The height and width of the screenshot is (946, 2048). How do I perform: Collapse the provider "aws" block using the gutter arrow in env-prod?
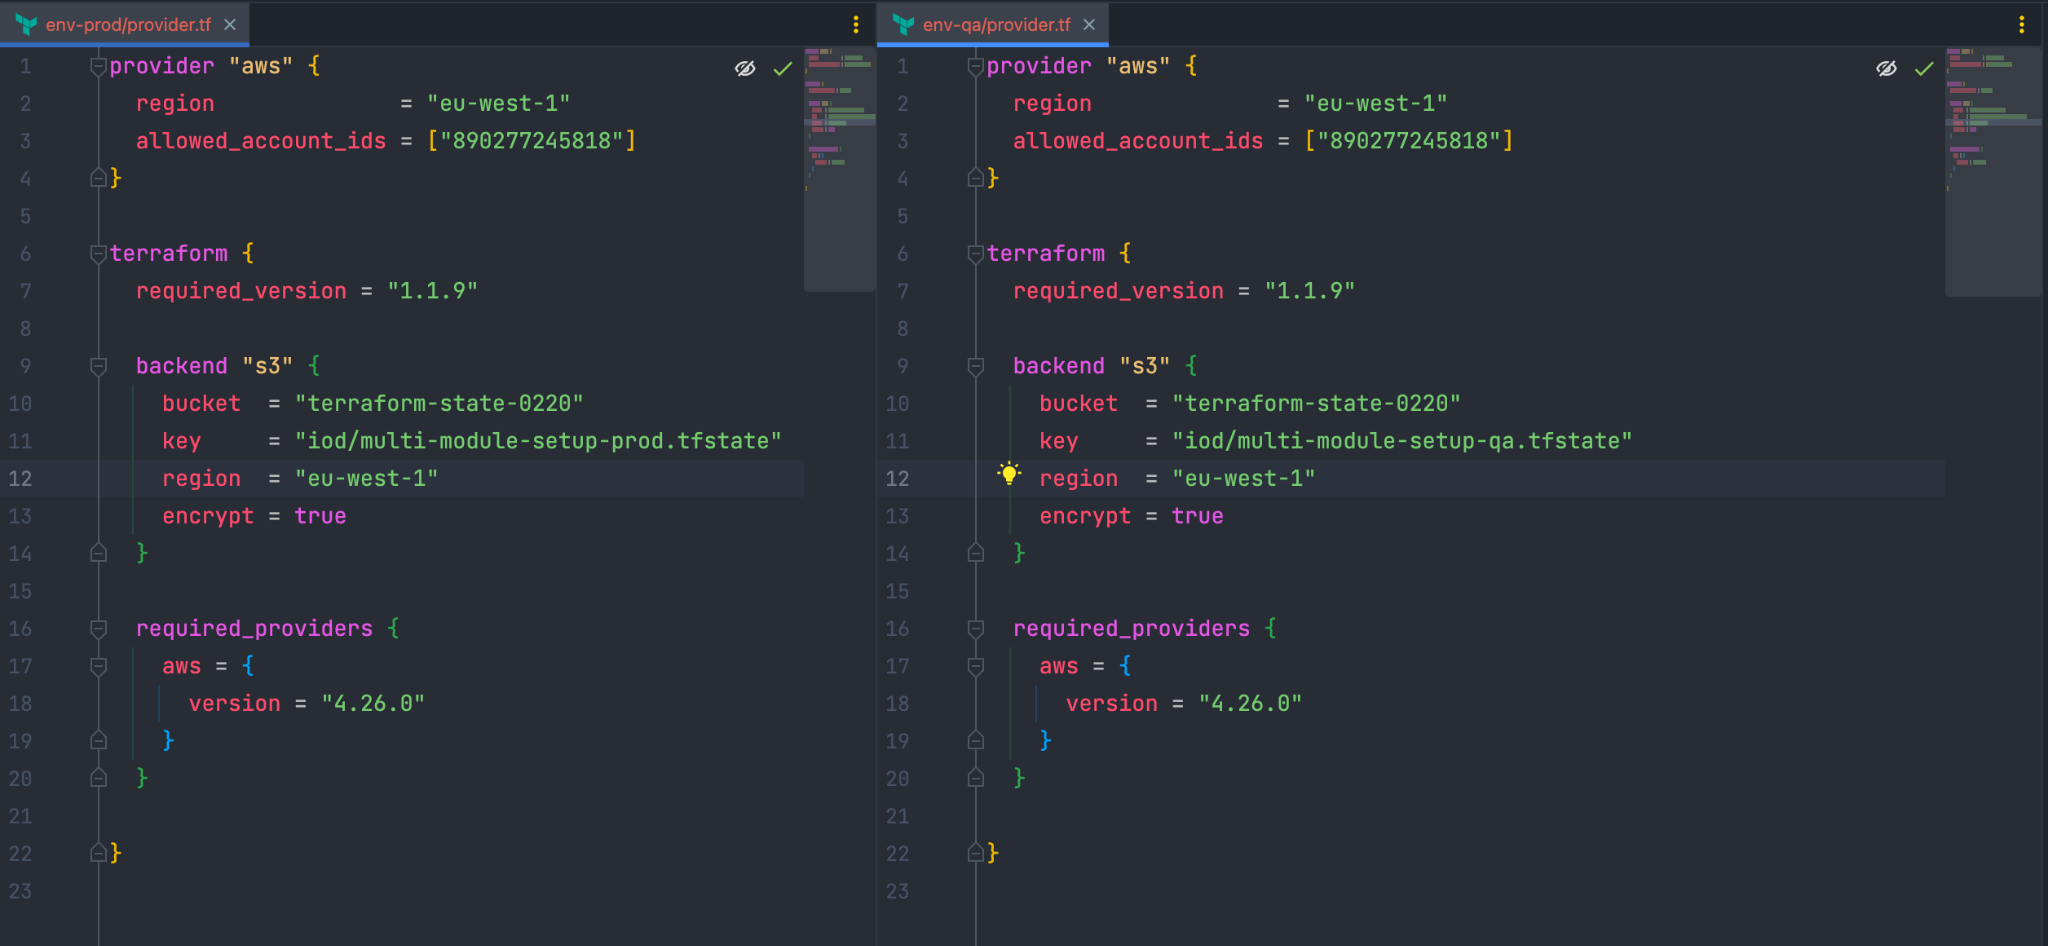point(97,65)
